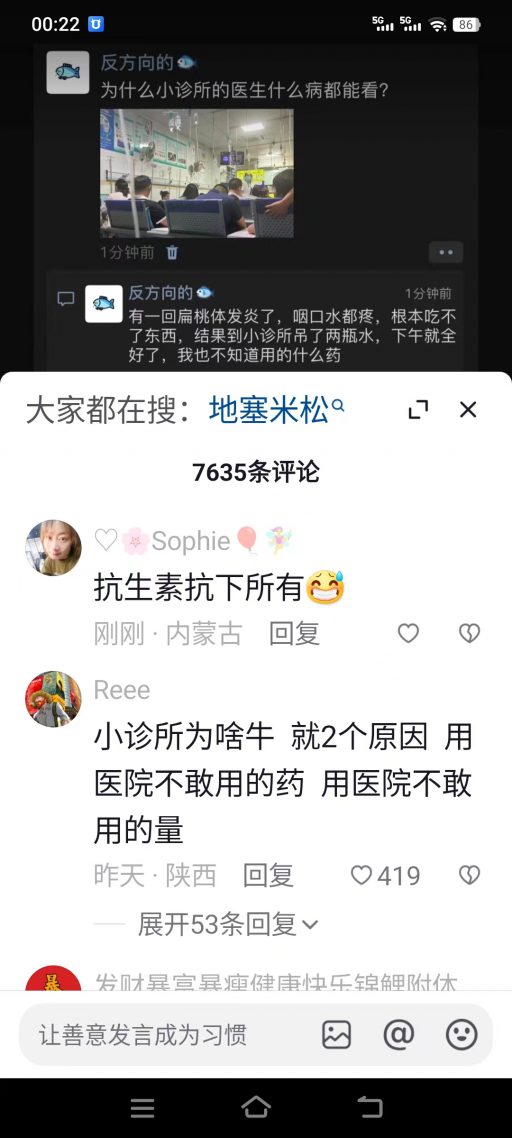Open the emoji picker icon

(x=461, y=1034)
